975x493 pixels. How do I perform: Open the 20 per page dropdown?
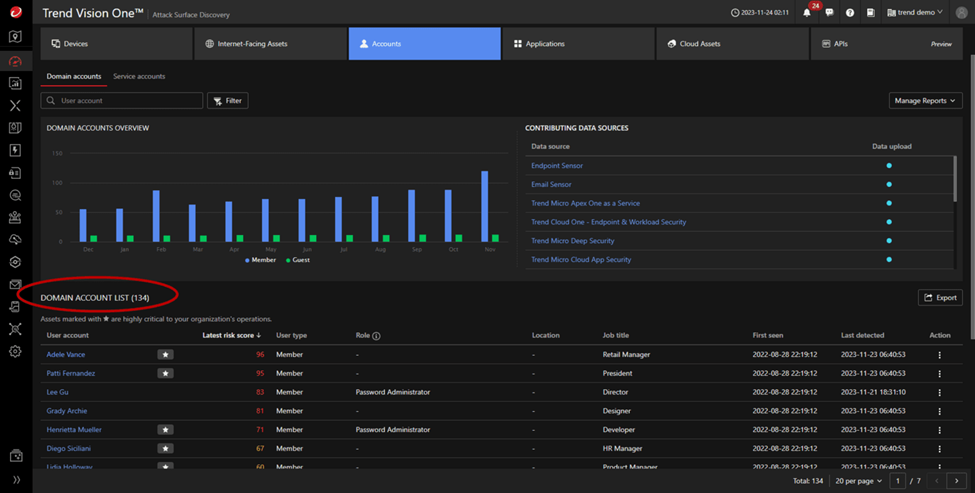click(x=859, y=481)
